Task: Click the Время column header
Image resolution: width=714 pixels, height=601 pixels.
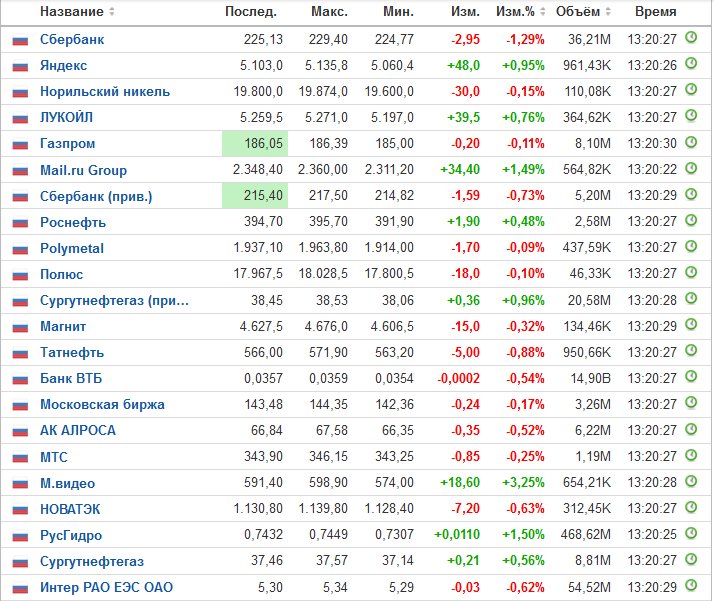Action: click(x=656, y=11)
